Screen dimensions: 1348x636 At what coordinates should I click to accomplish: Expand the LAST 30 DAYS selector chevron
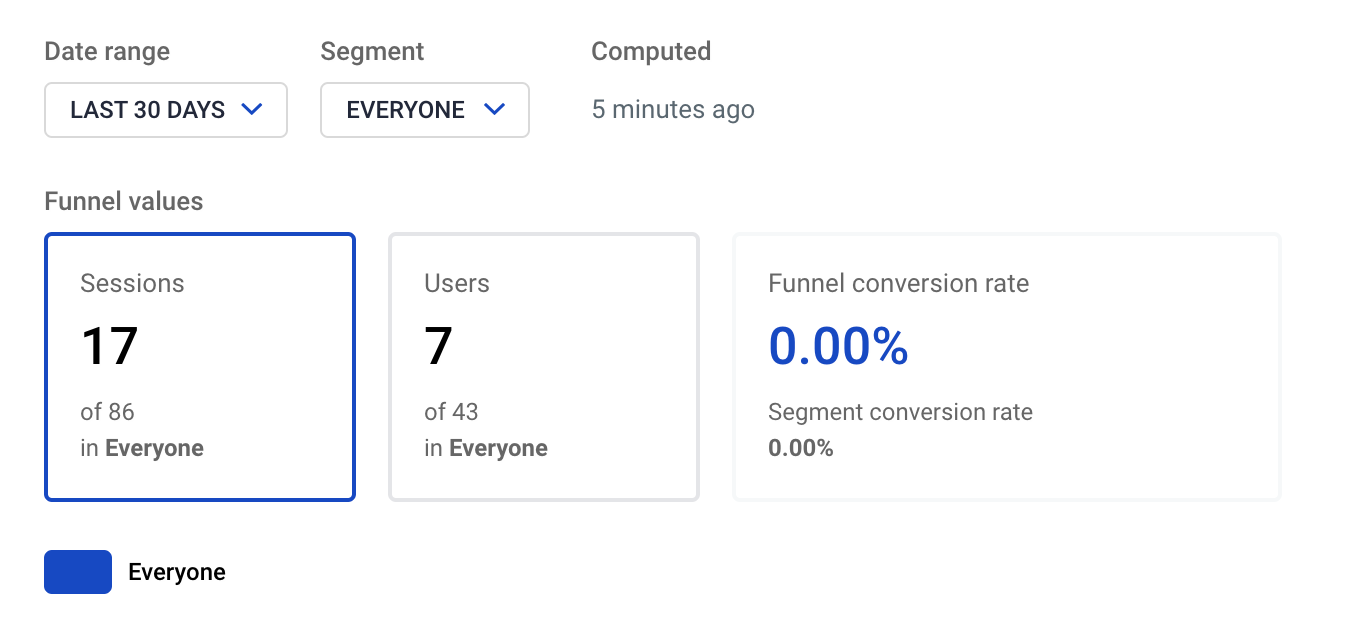pyautogui.click(x=253, y=110)
